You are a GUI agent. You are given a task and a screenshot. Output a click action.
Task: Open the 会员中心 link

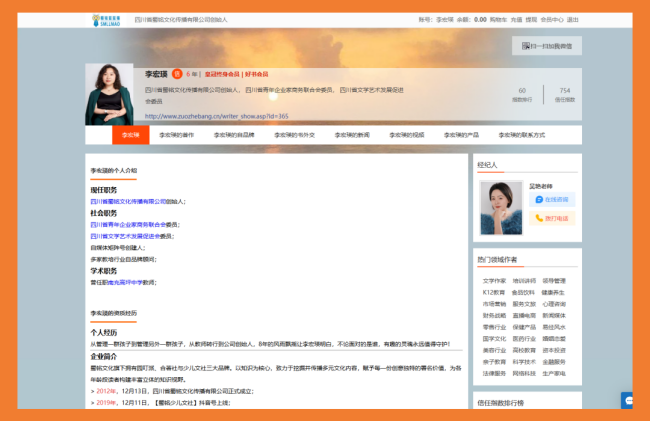pos(553,19)
